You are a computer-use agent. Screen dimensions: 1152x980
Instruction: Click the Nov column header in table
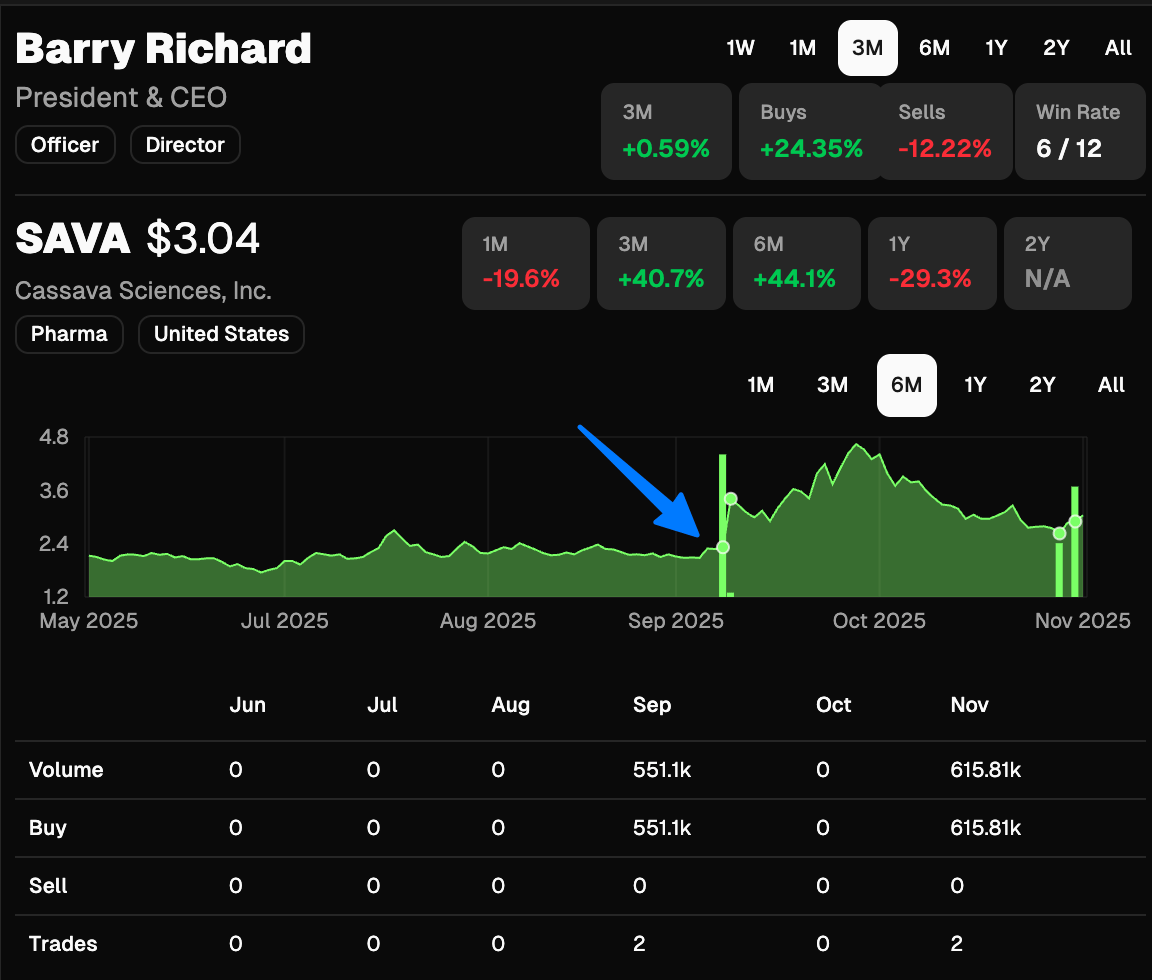969,705
